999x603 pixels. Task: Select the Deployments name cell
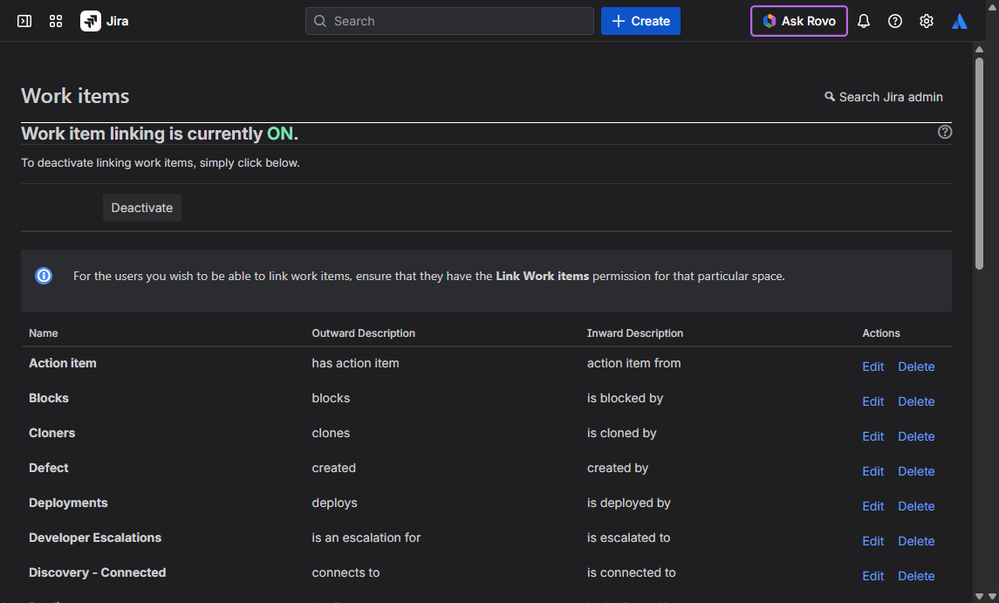(x=68, y=503)
